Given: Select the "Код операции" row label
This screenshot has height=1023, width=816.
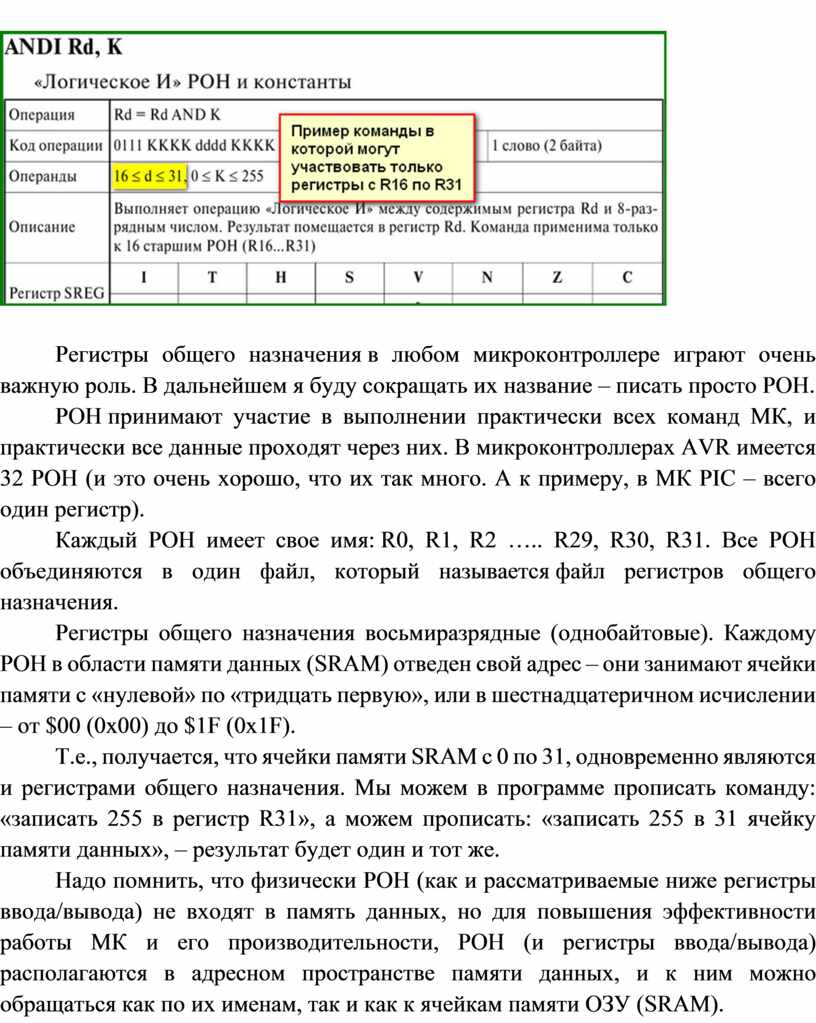Looking at the screenshot, I should pyautogui.click(x=55, y=146).
